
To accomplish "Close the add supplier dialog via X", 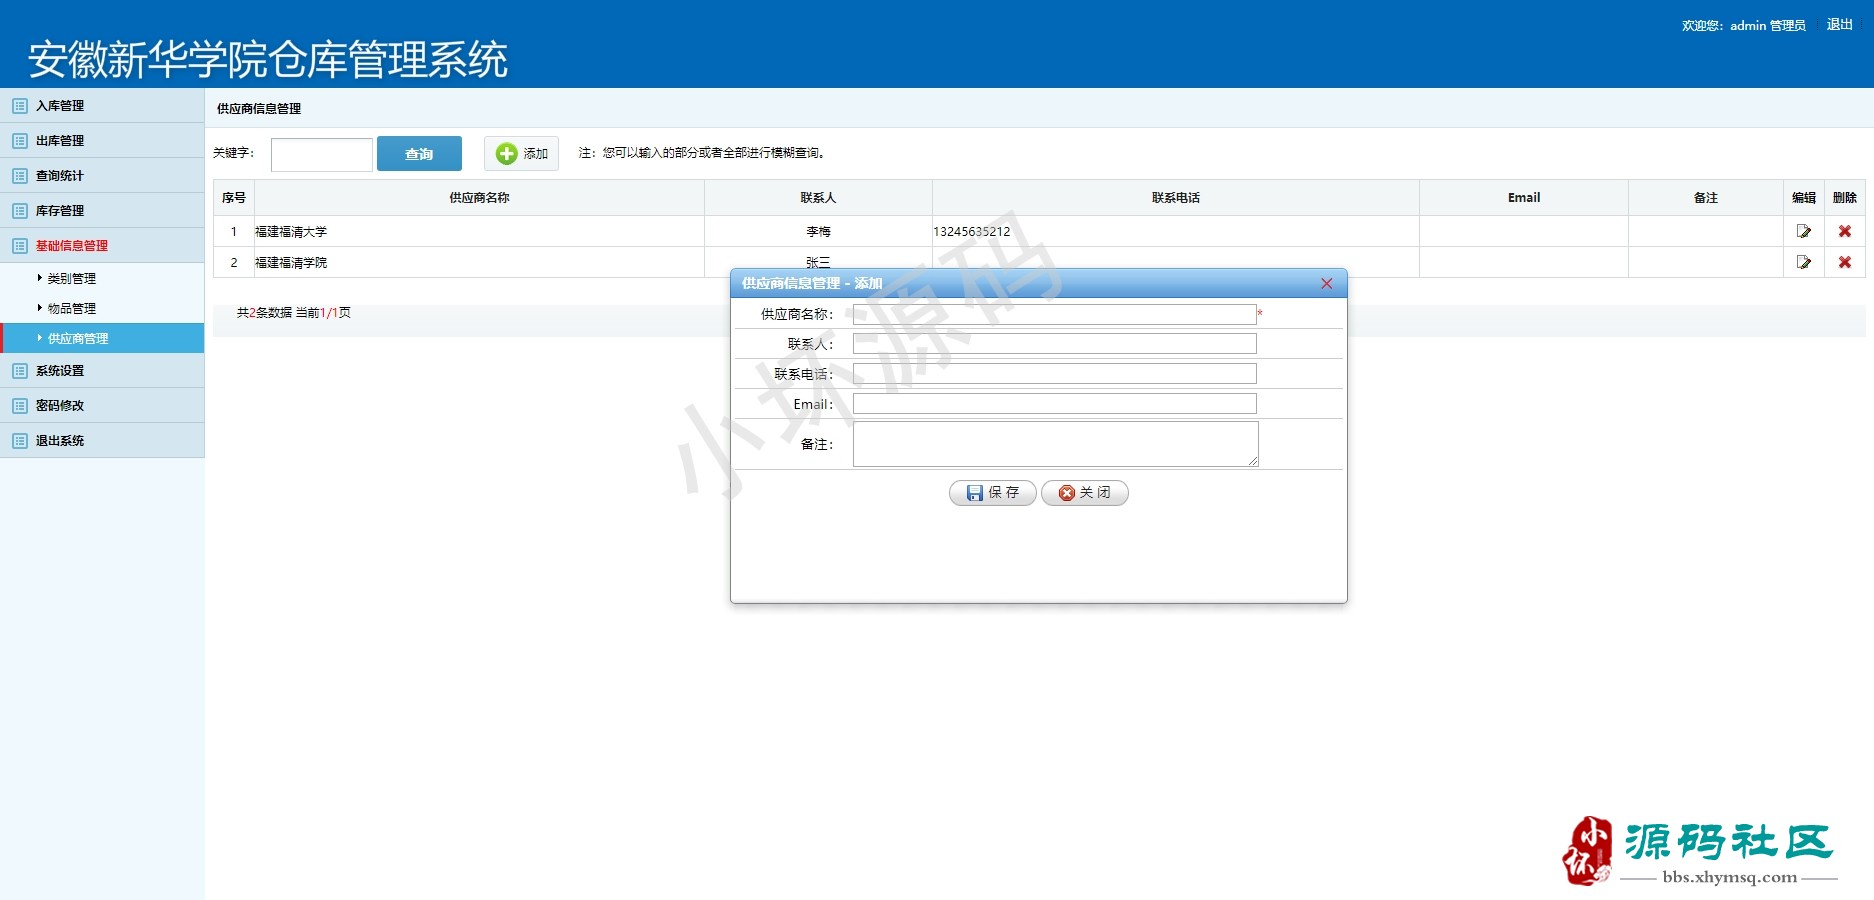I will 1326,284.
